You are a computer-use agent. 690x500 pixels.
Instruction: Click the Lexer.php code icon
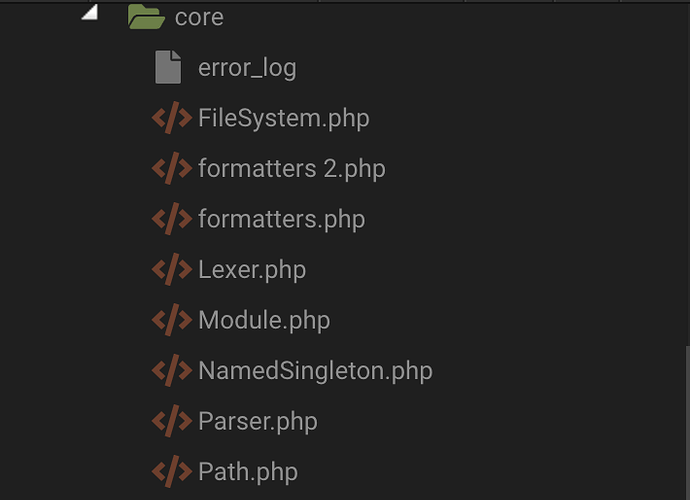pyautogui.click(x=171, y=270)
